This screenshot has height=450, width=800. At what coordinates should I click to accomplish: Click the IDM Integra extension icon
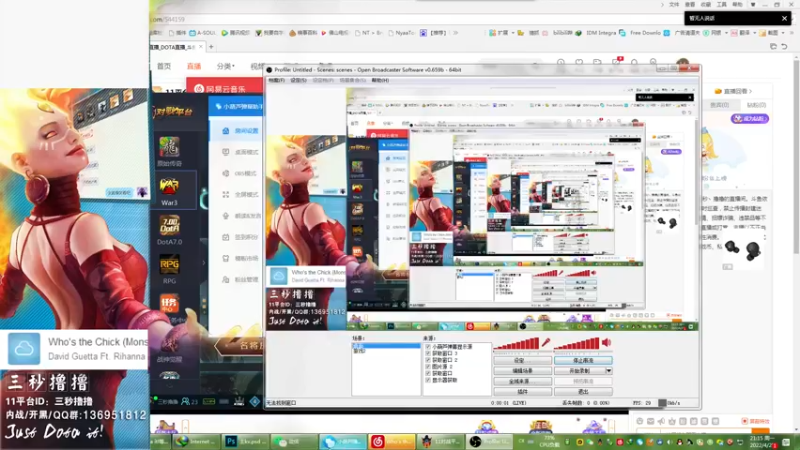click(x=578, y=33)
